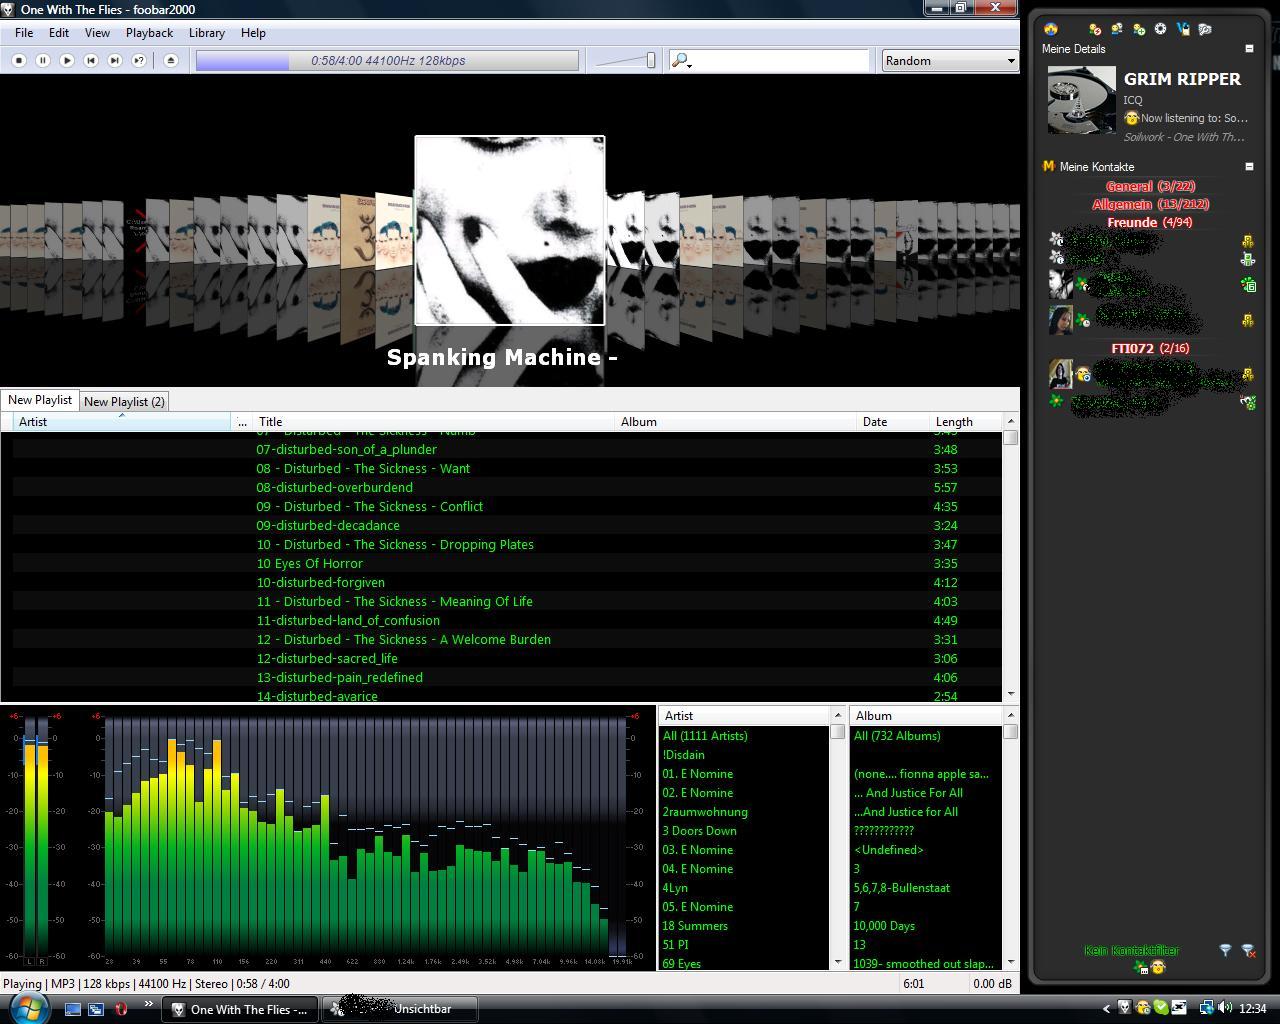The height and width of the screenshot is (1024, 1280).
Task: Sort playlist by the Album column header
Action: pyautogui.click(x=736, y=422)
